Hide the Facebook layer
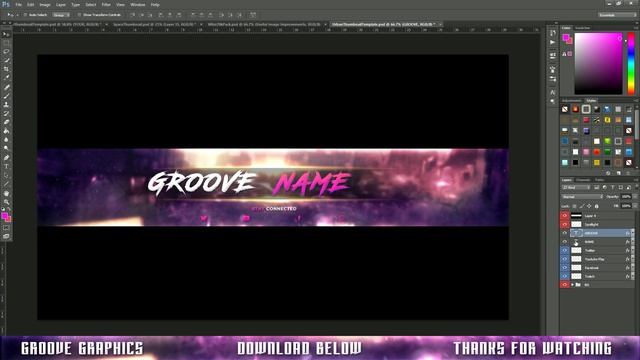Screen dimensions: 640x360 pyautogui.click(x=565, y=268)
